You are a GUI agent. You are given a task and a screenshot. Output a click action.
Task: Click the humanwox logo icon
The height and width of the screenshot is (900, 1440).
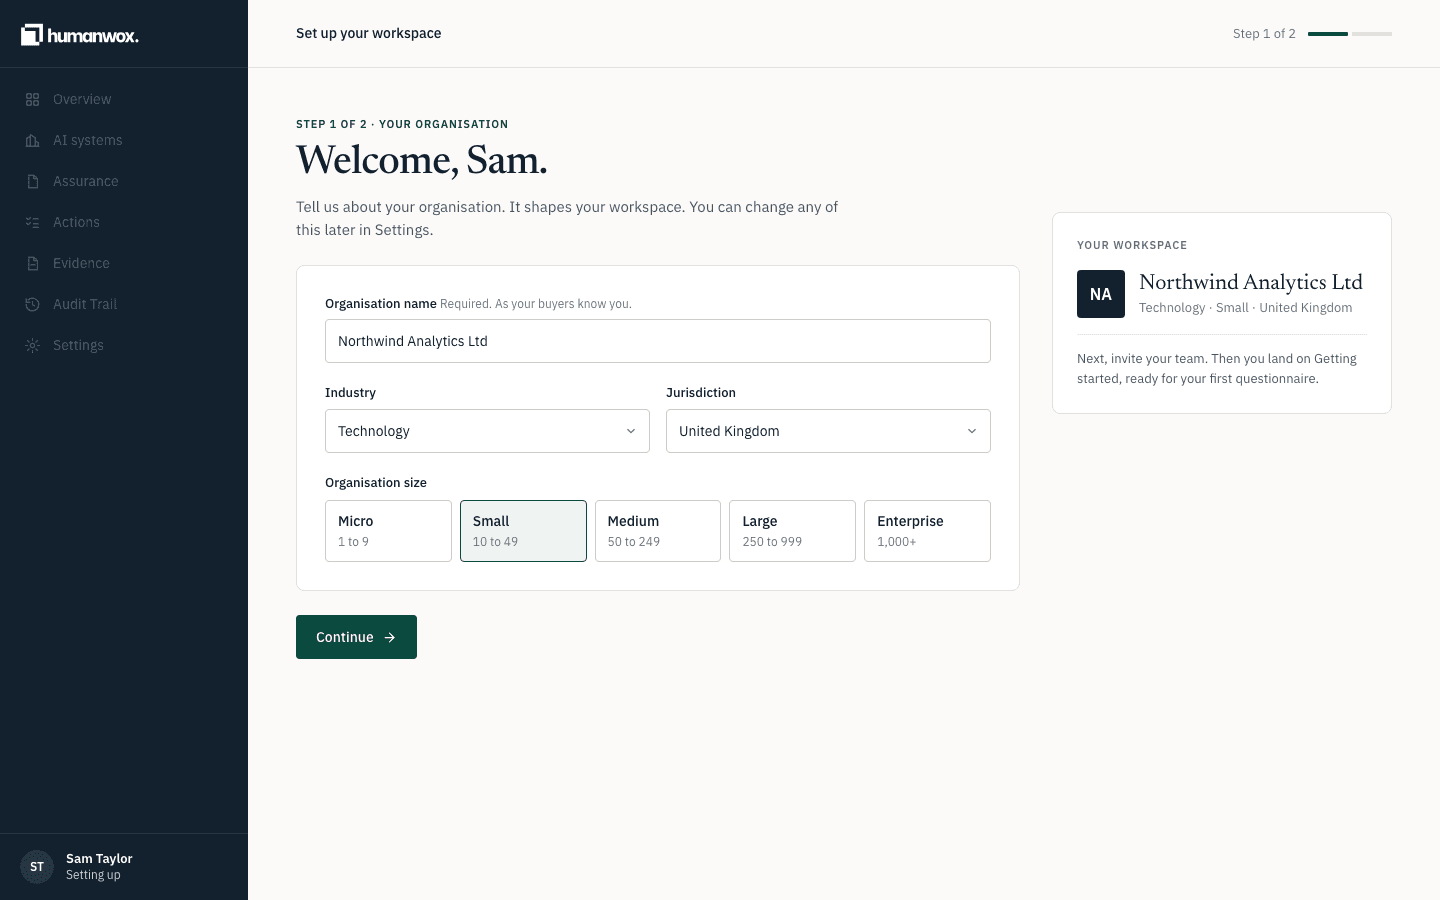pos(32,35)
